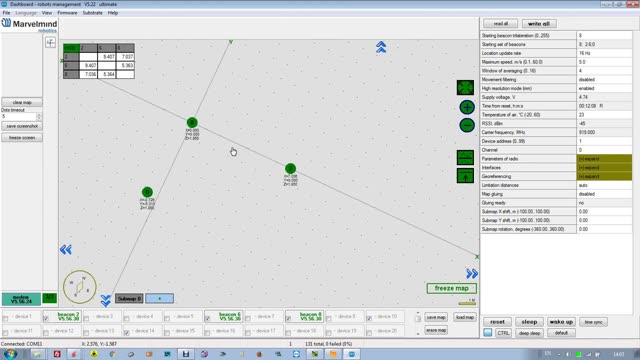Click the clear map button
The height and width of the screenshot is (360, 640).
[x=22, y=102]
